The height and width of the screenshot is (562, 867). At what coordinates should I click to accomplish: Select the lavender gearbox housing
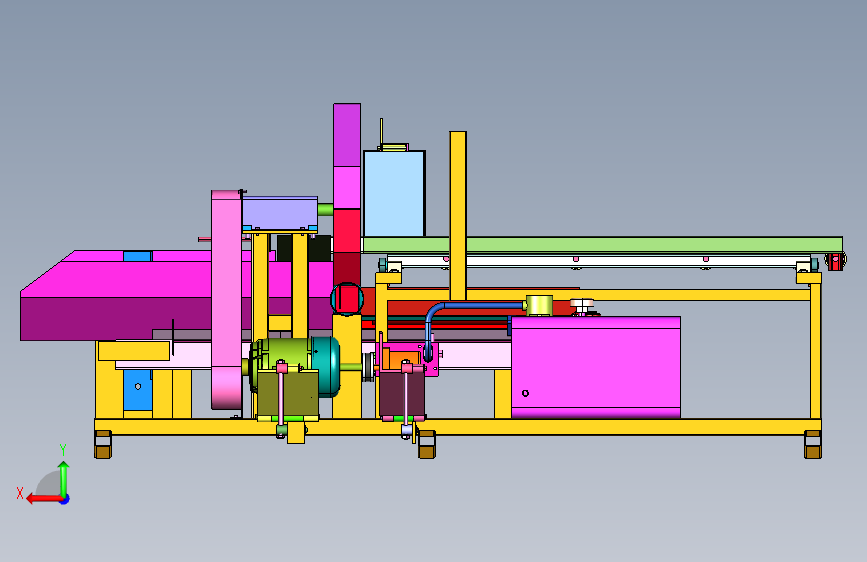pyautogui.click(x=280, y=212)
